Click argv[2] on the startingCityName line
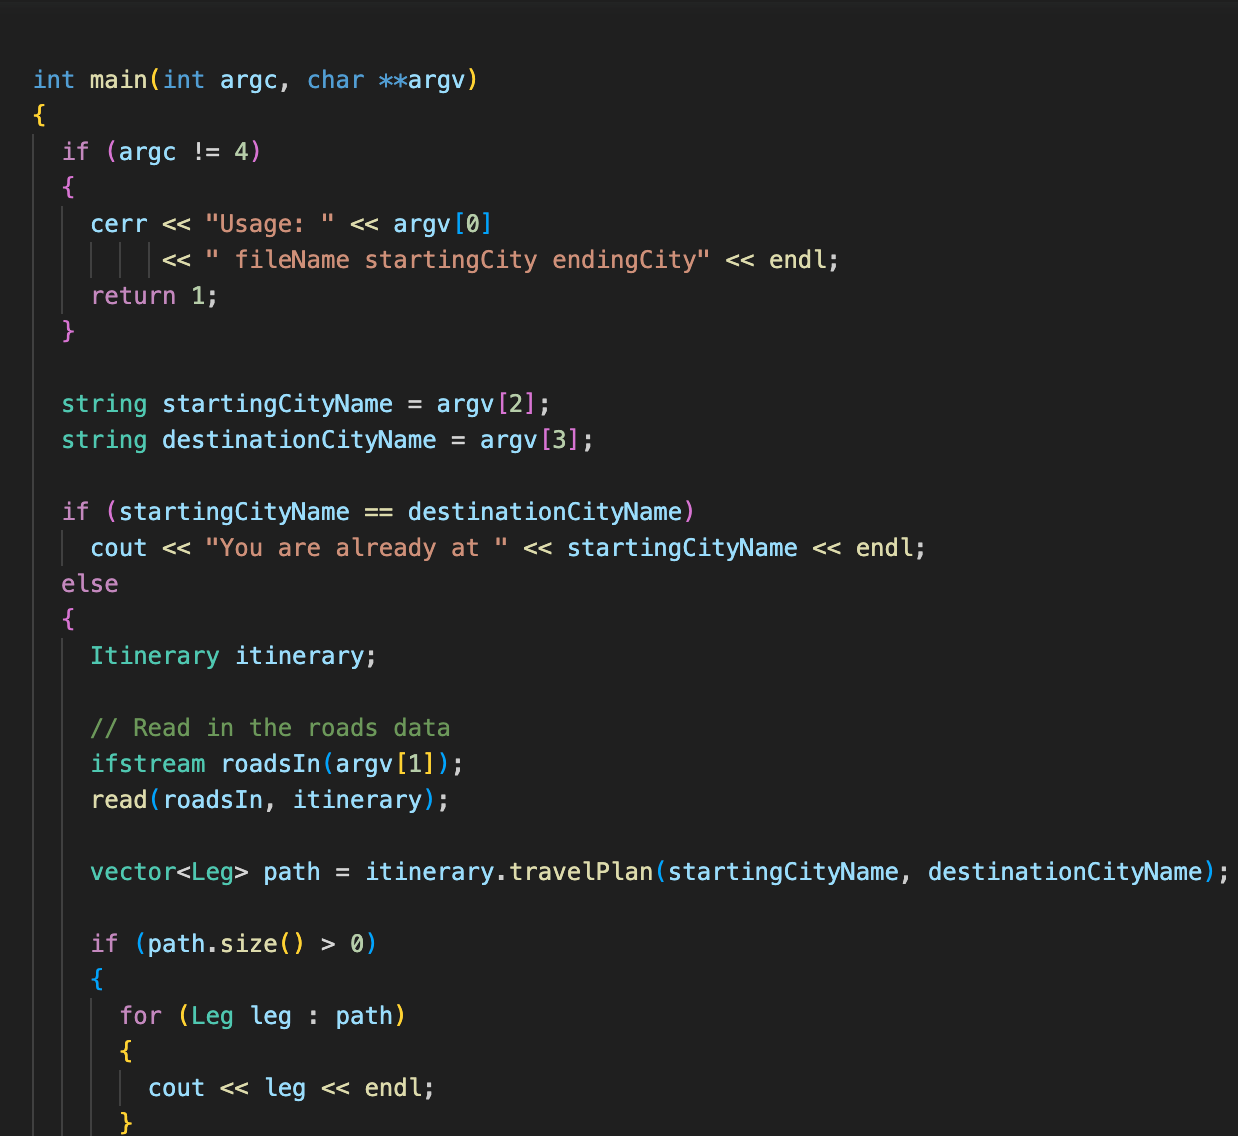The width and height of the screenshot is (1238, 1136). tap(490, 403)
